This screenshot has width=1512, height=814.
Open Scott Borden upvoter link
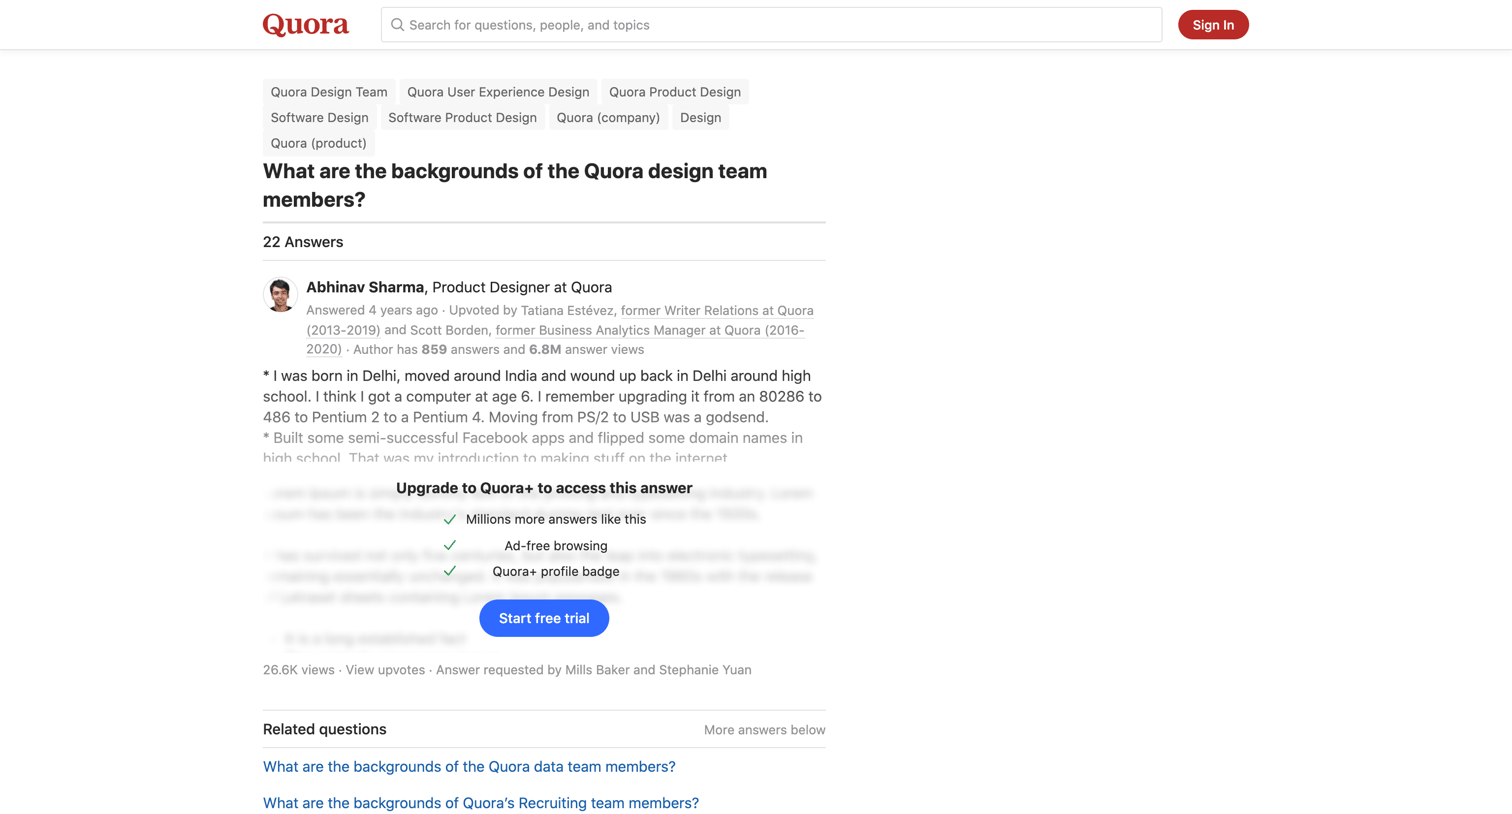point(449,330)
